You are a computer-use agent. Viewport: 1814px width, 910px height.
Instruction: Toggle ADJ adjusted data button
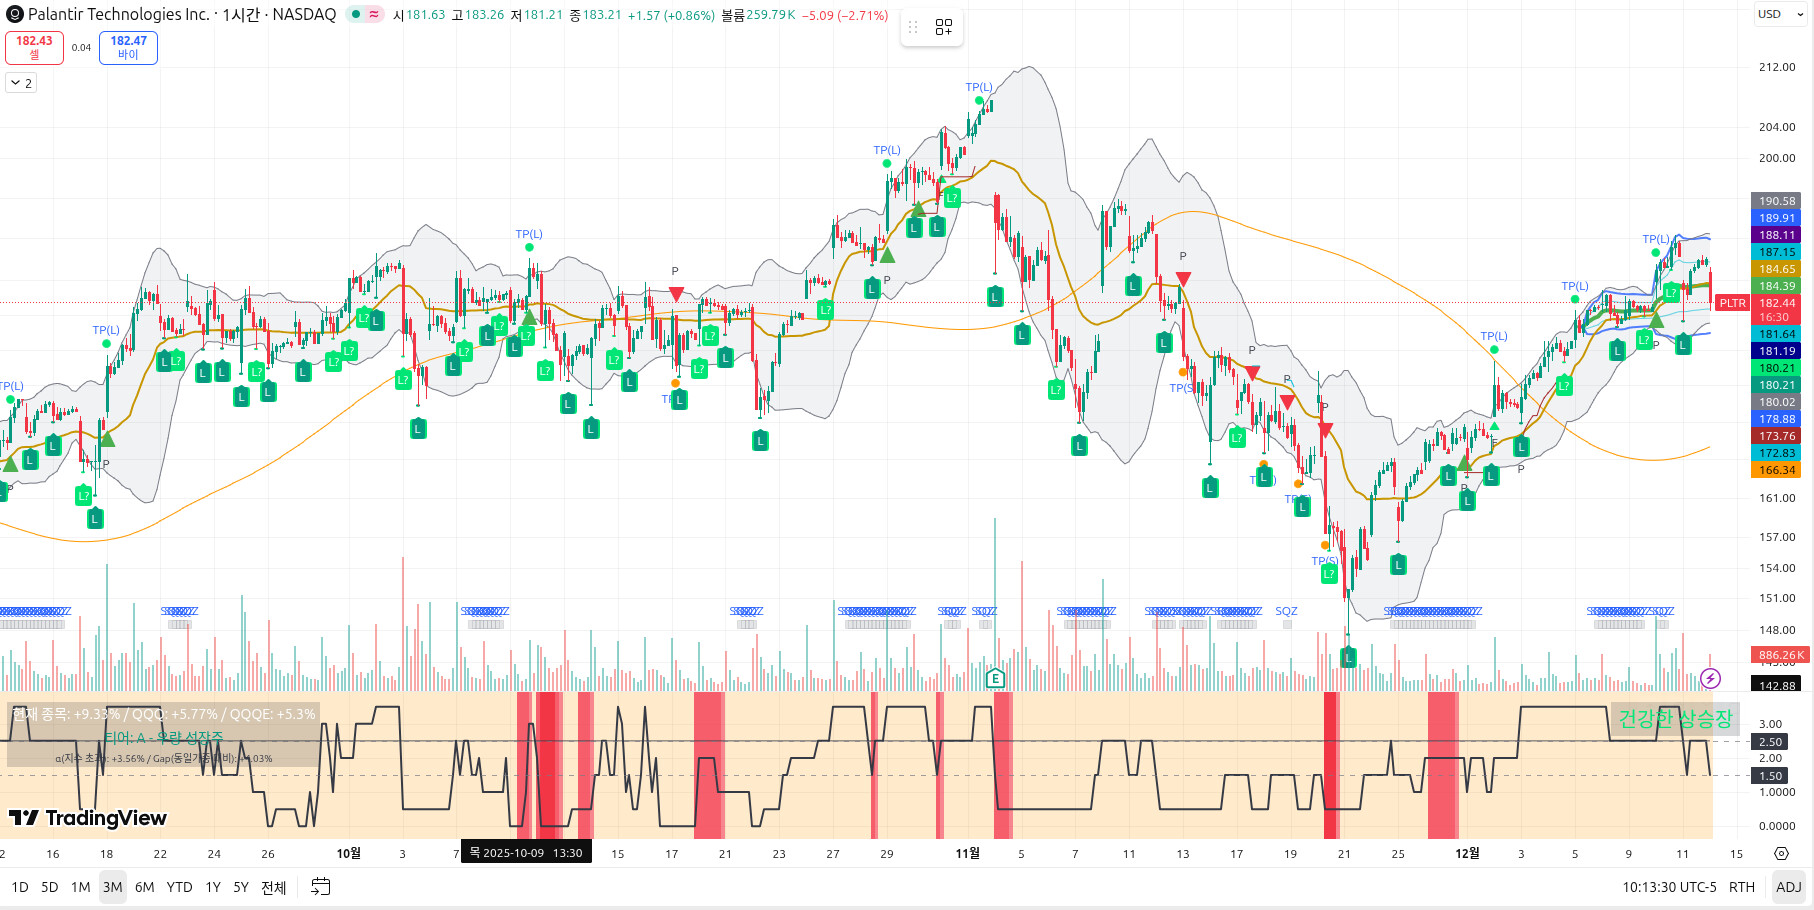point(1788,887)
